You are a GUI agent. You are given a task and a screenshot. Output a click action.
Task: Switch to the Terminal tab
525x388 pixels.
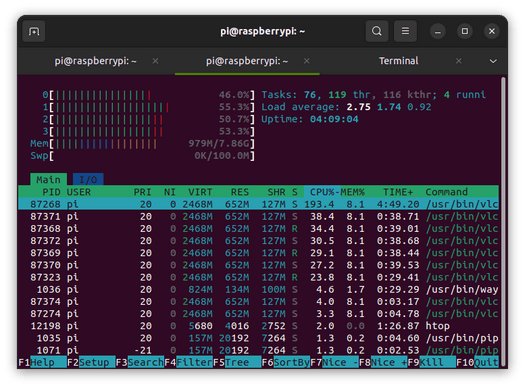(398, 61)
